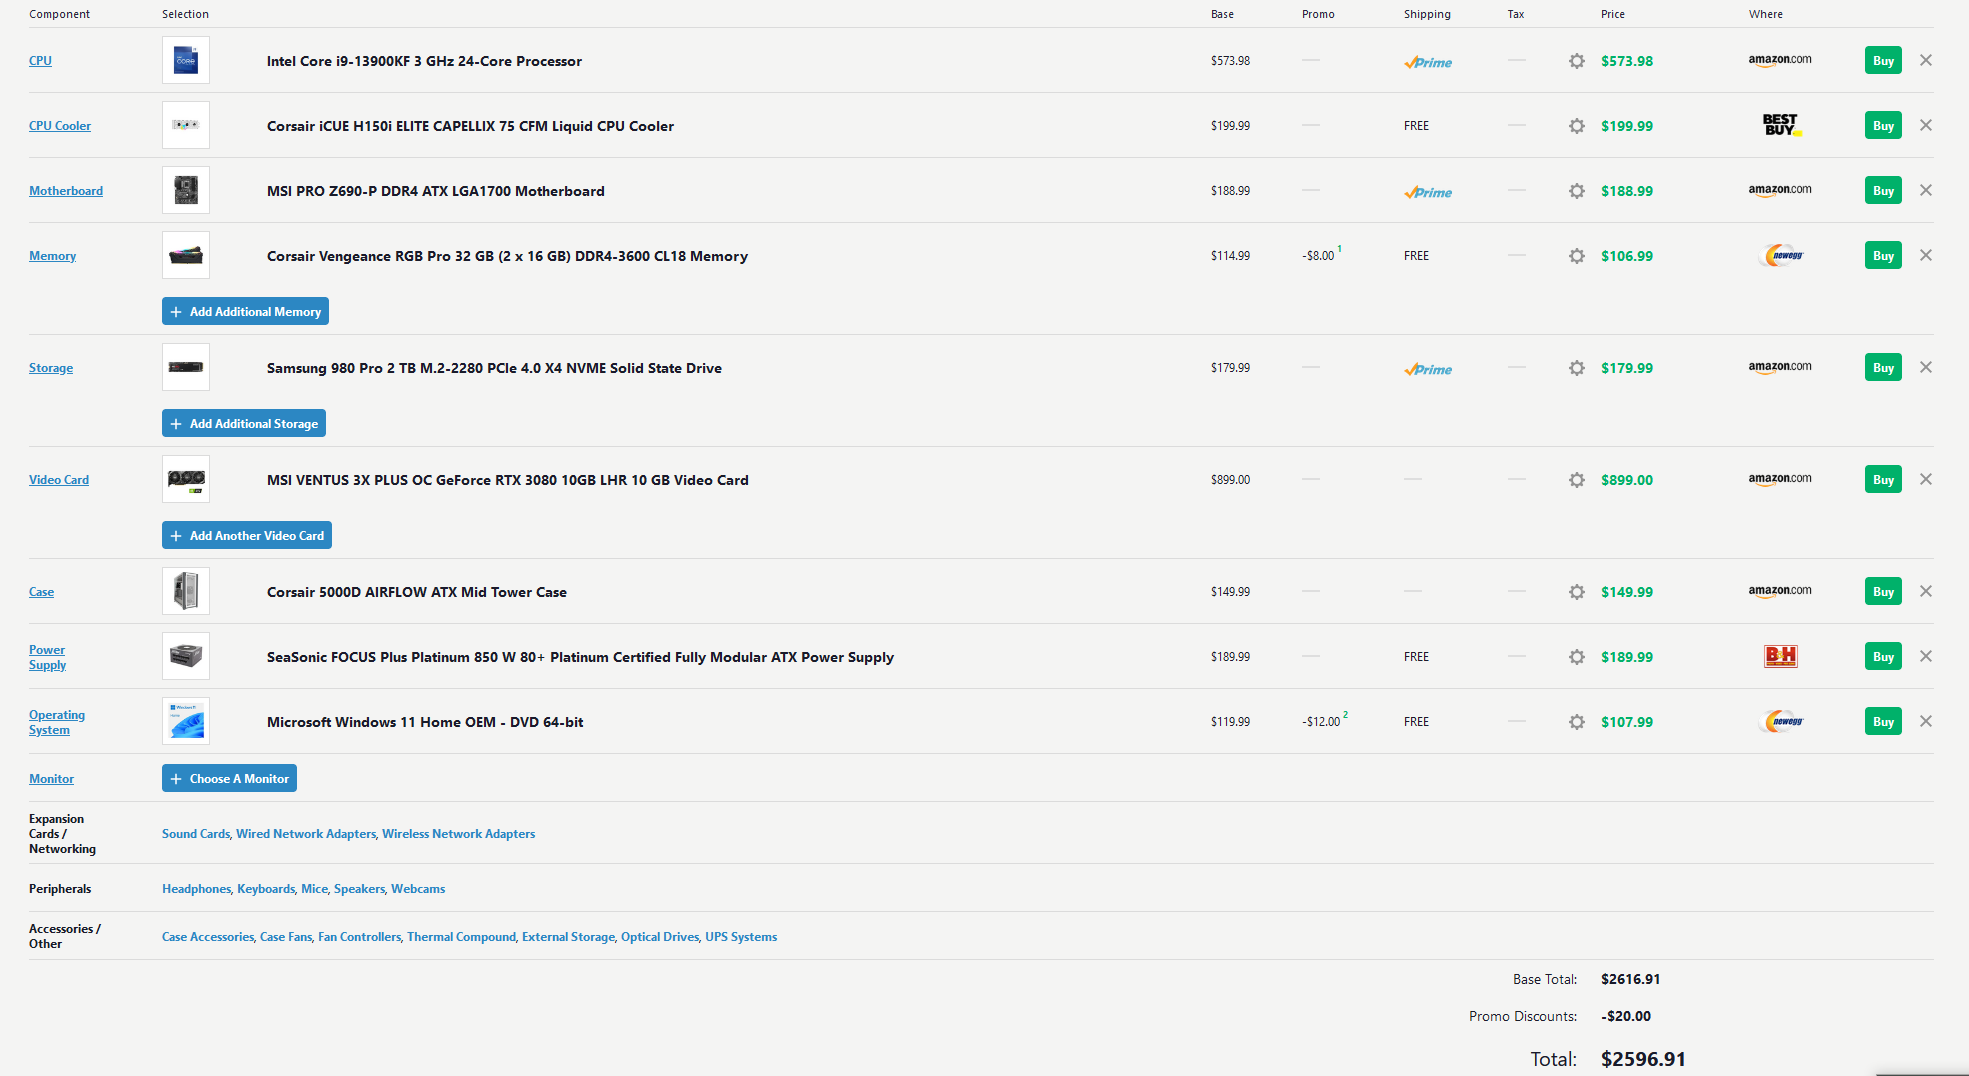Click gear icon in Memory row

[x=1577, y=256]
